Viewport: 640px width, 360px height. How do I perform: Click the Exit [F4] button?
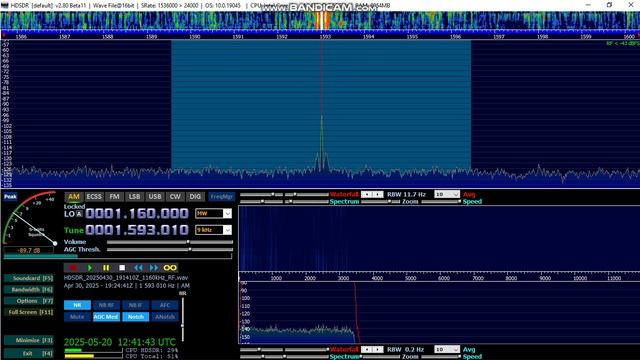click(x=29, y=353)
